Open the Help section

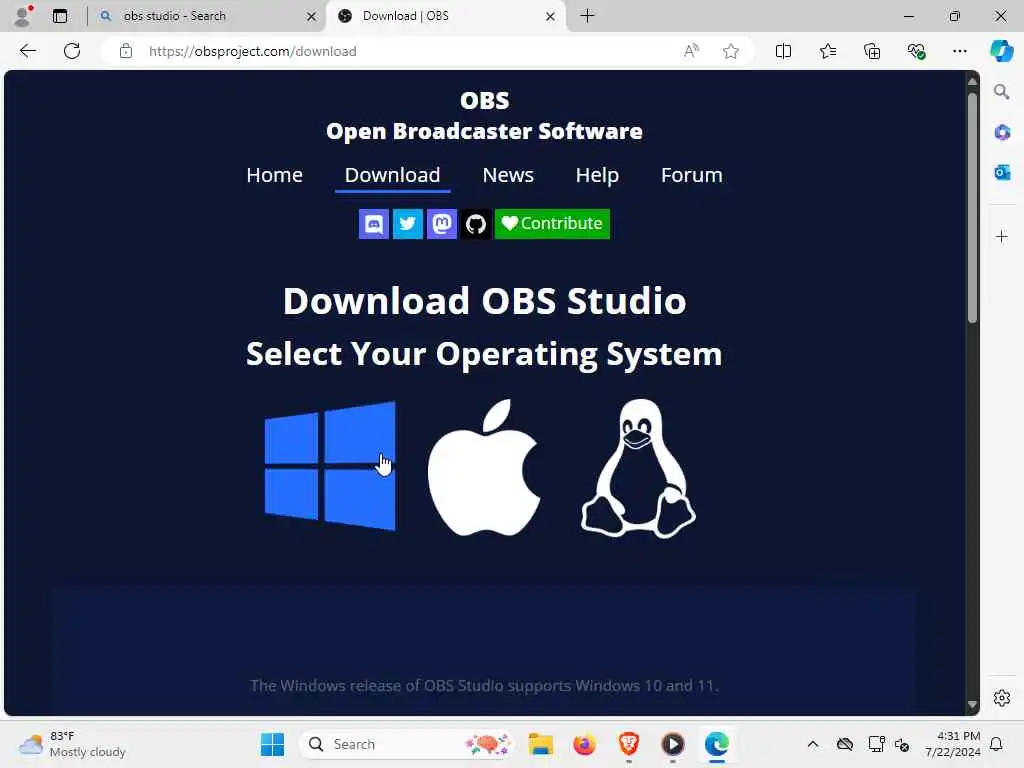tap(597, 175)
